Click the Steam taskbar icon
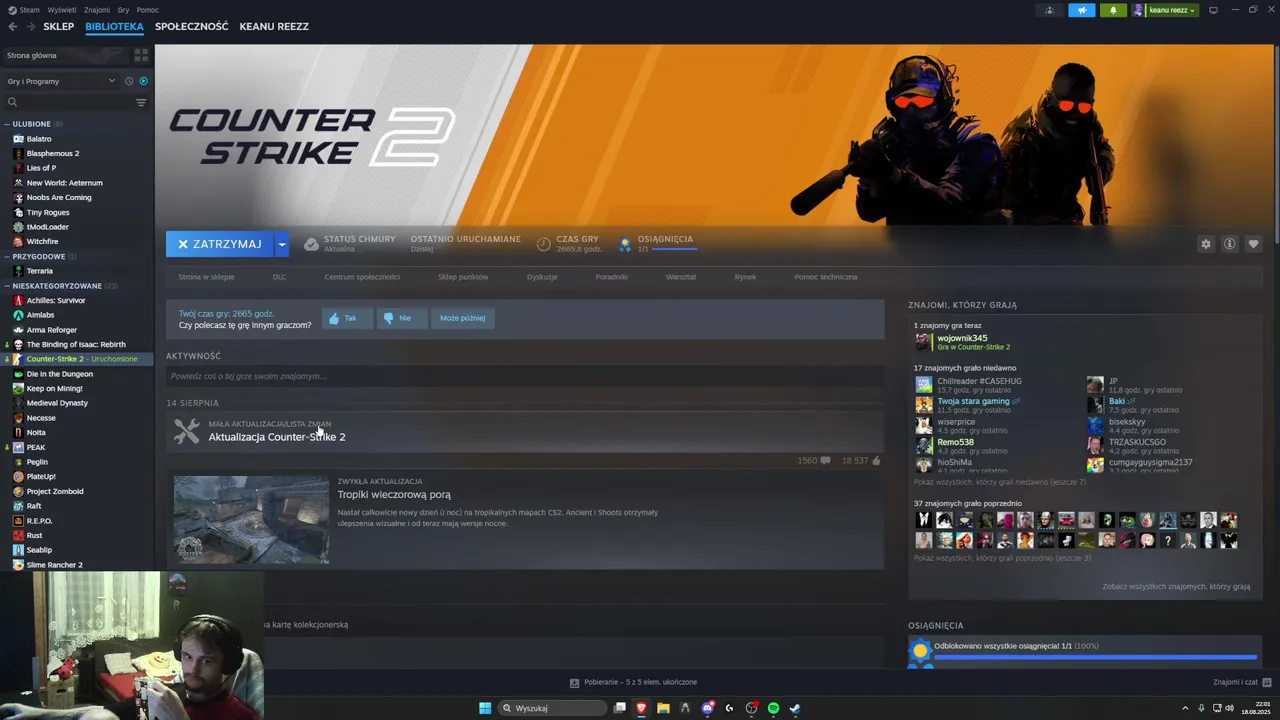Screen dimensions: 1280x720 [x=795, y=708]
